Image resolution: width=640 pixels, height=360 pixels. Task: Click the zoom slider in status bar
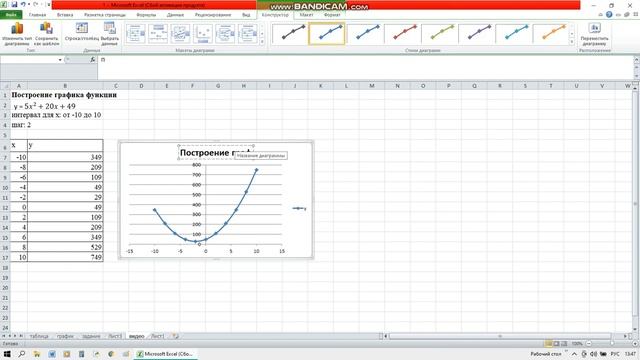click(x=611, y=344)
